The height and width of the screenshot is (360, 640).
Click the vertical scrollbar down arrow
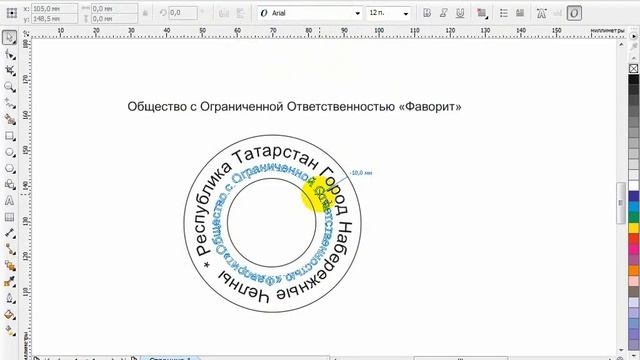[621, 350]
